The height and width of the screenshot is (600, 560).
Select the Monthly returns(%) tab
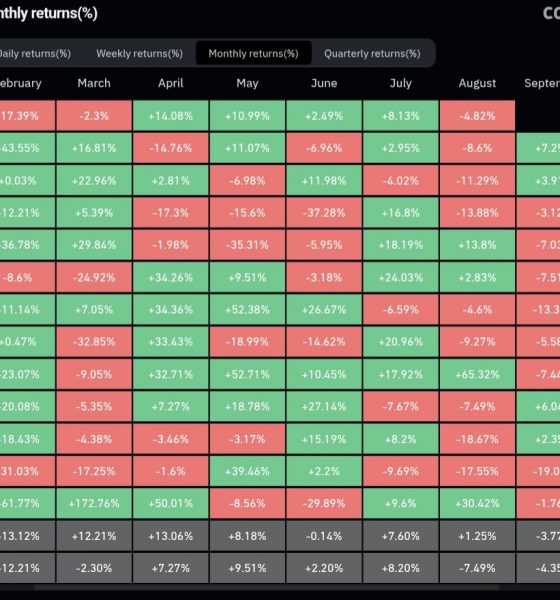point(253,54)
